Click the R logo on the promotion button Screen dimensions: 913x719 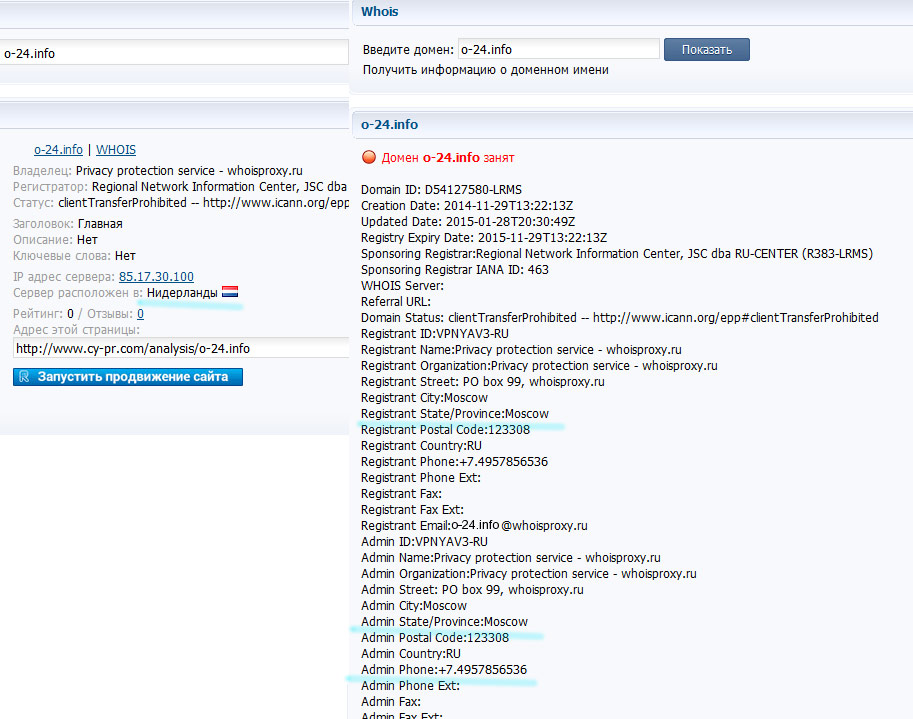point(24,377)
